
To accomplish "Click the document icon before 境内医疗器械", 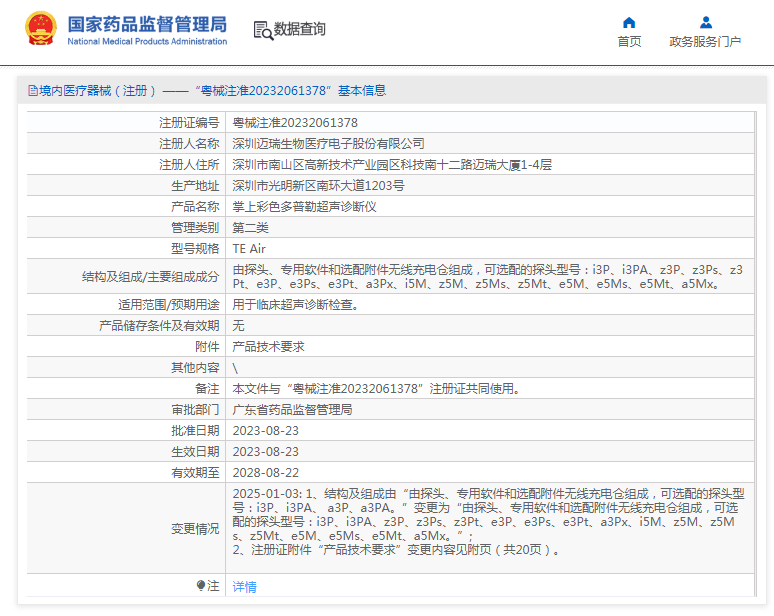I will tap(33, 90).
